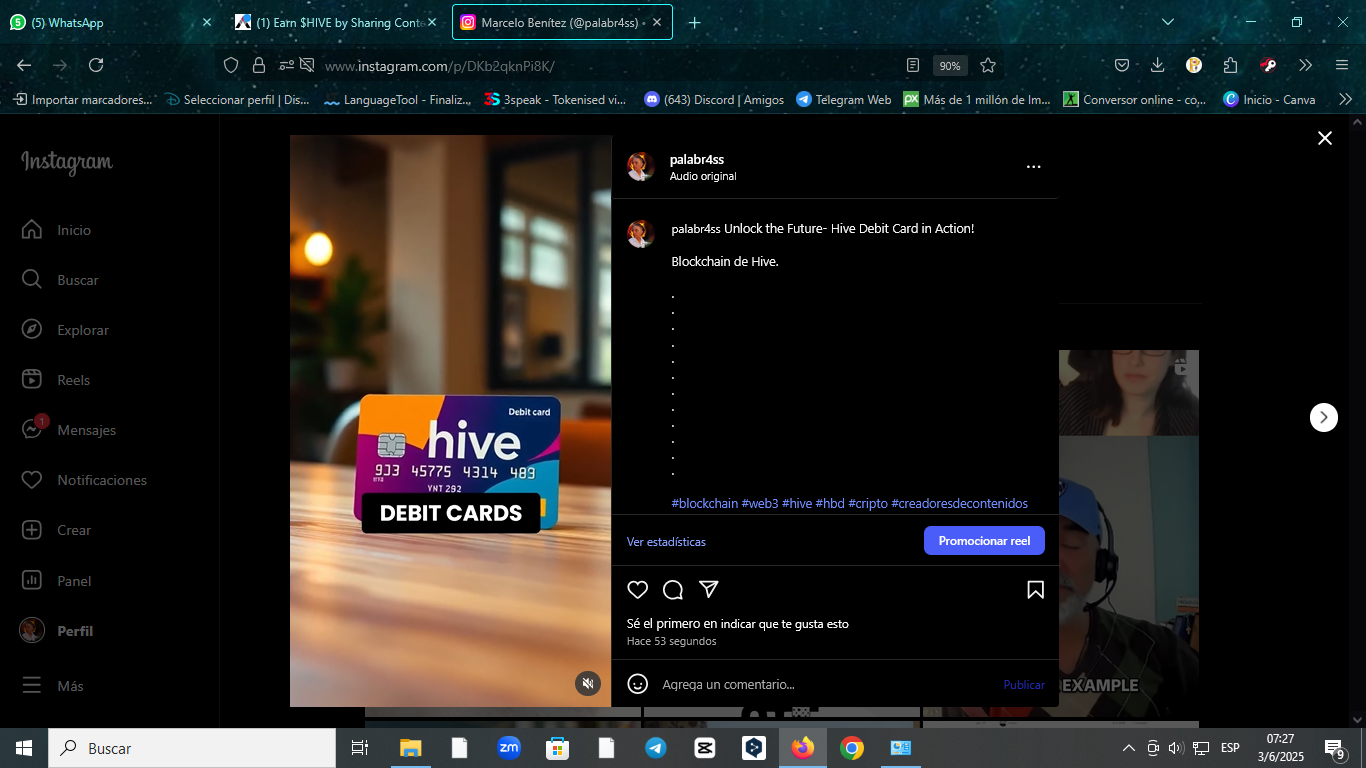Mute or unmute the reel audio

coord(588,683)
